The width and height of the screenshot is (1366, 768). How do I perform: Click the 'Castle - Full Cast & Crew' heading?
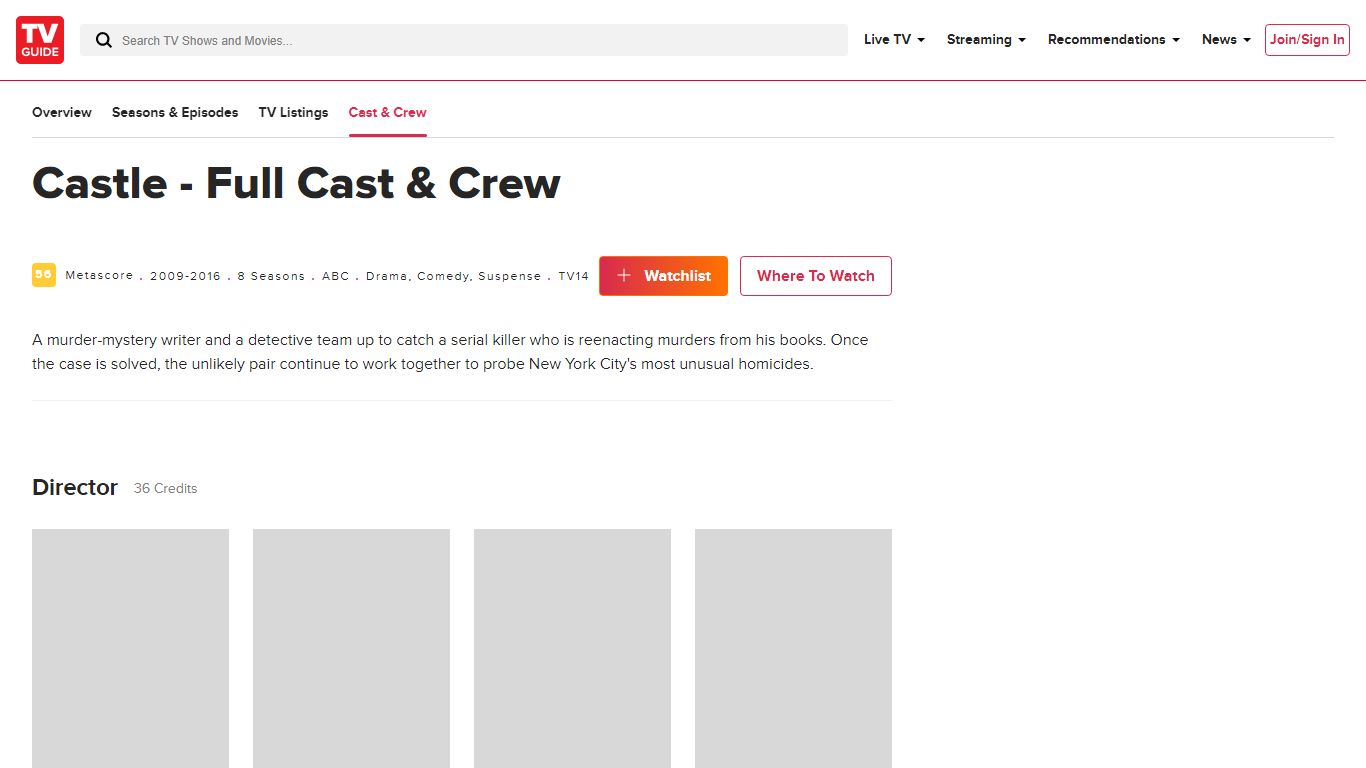coord(296,183)
